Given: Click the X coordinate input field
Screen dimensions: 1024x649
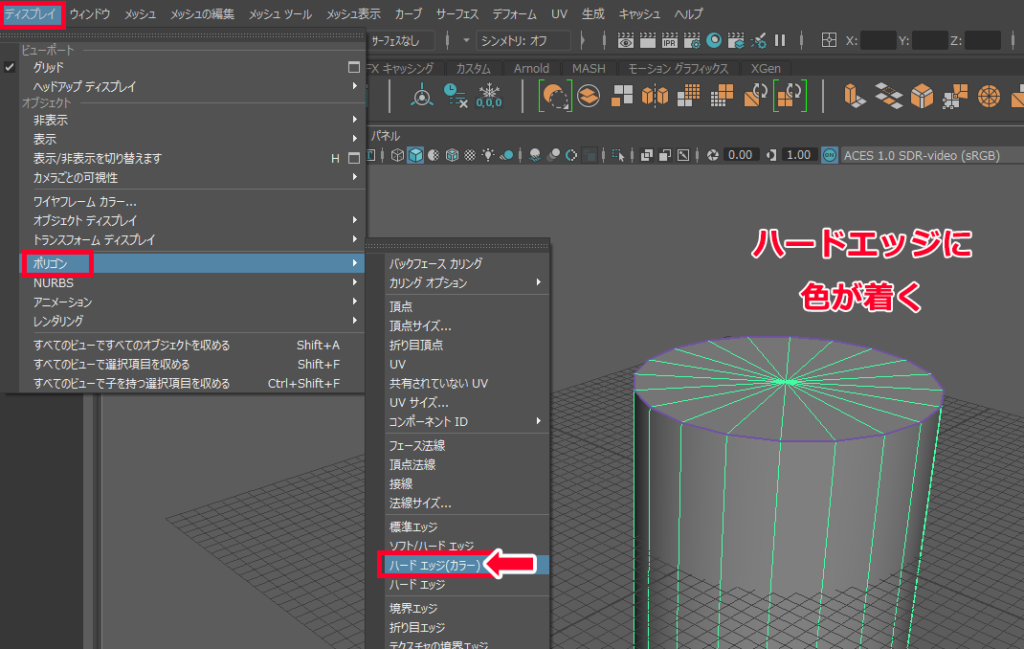Looking at the screenshot, I should (x=878, y=40).
